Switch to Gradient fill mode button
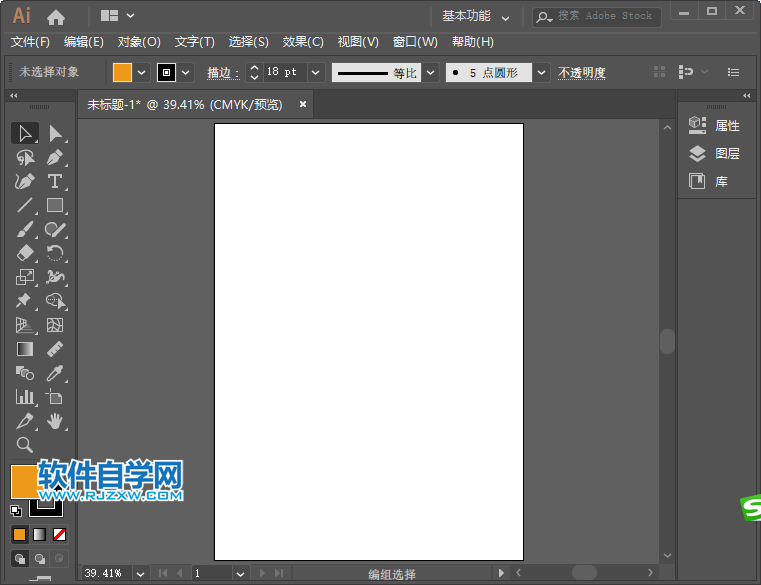The height and width of the screenshot is (585, 761). click(x=40, y=535)
